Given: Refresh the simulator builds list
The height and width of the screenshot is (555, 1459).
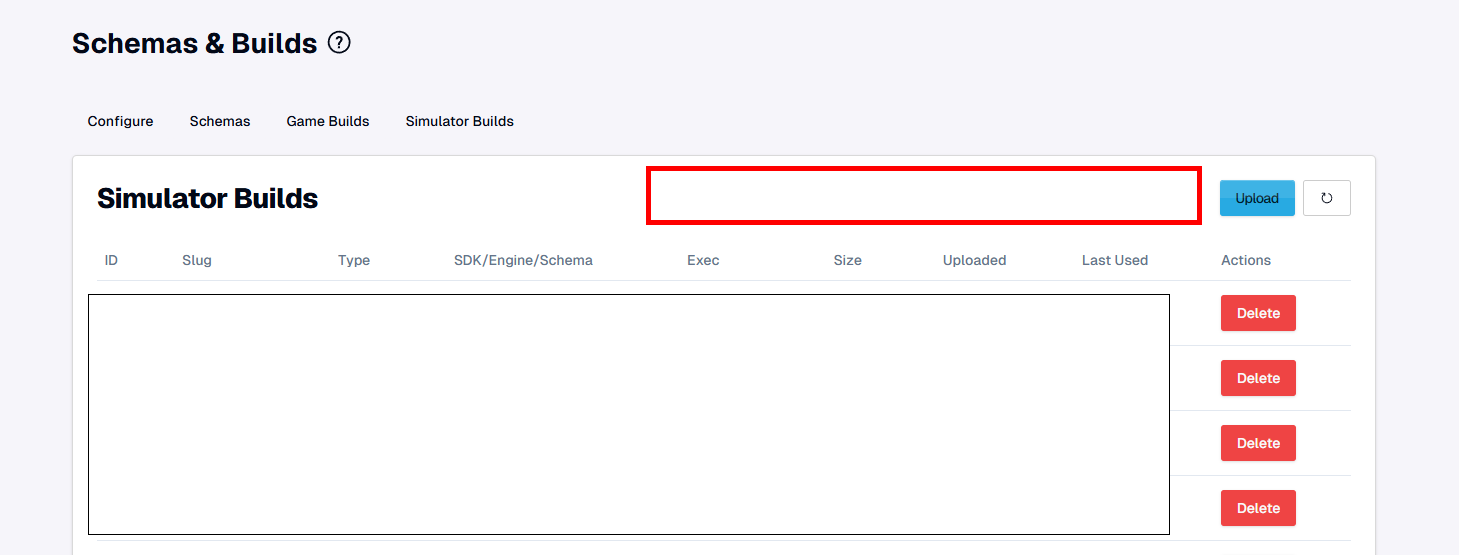Looking at the screenshot, I should click(x=1326, y=198).
